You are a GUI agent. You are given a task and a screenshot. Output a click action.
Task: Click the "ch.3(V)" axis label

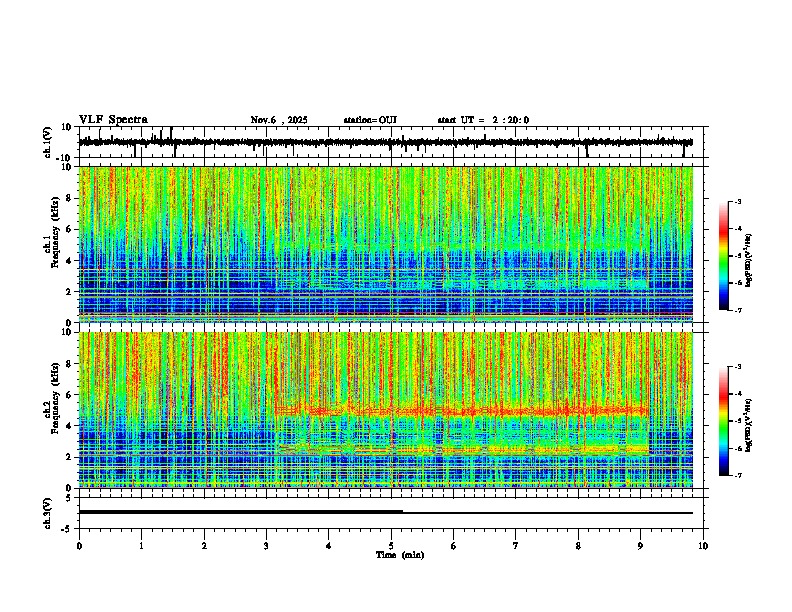point(48,513)
